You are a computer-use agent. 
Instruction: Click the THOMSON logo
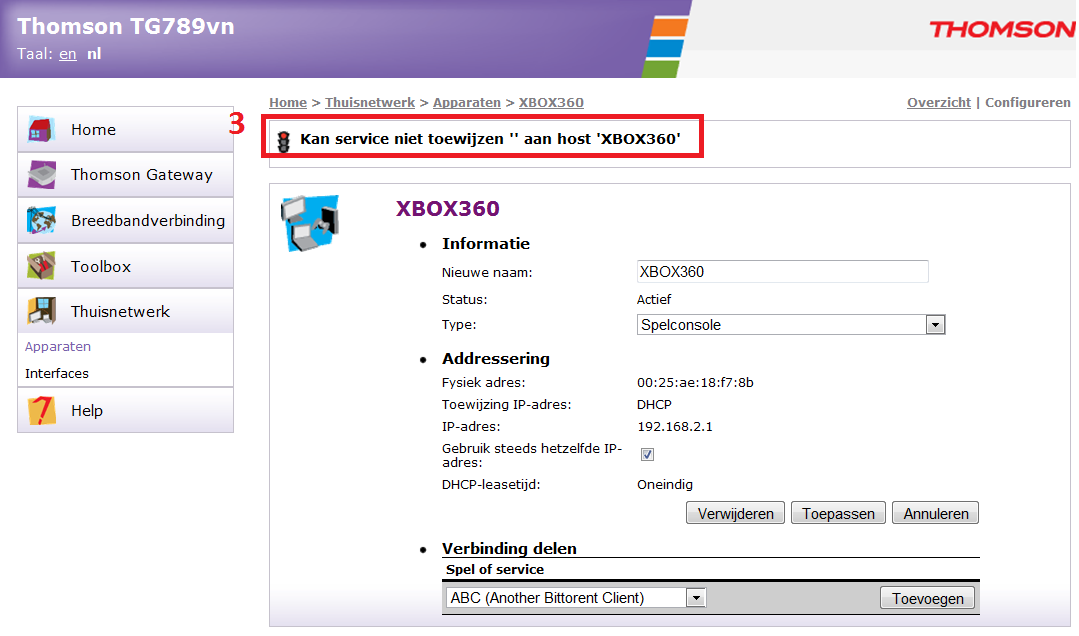[1002, 29]
